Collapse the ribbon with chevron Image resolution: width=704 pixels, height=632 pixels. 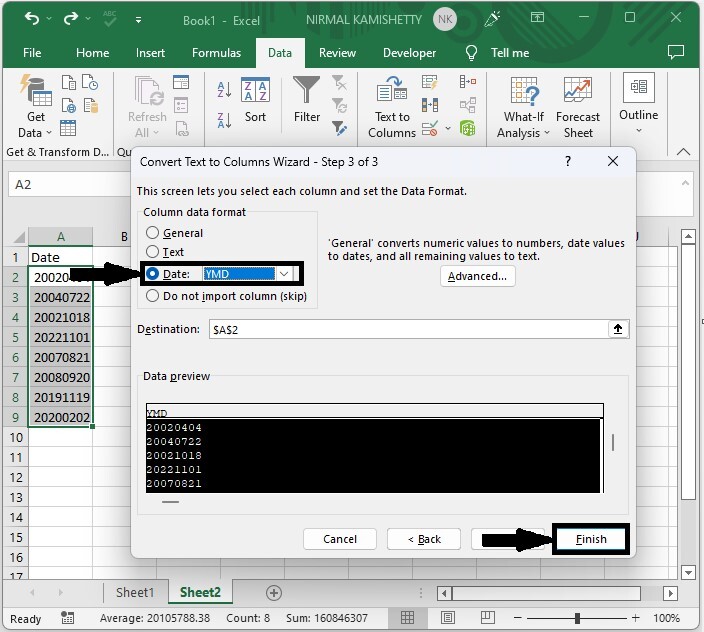click(683, 152)
